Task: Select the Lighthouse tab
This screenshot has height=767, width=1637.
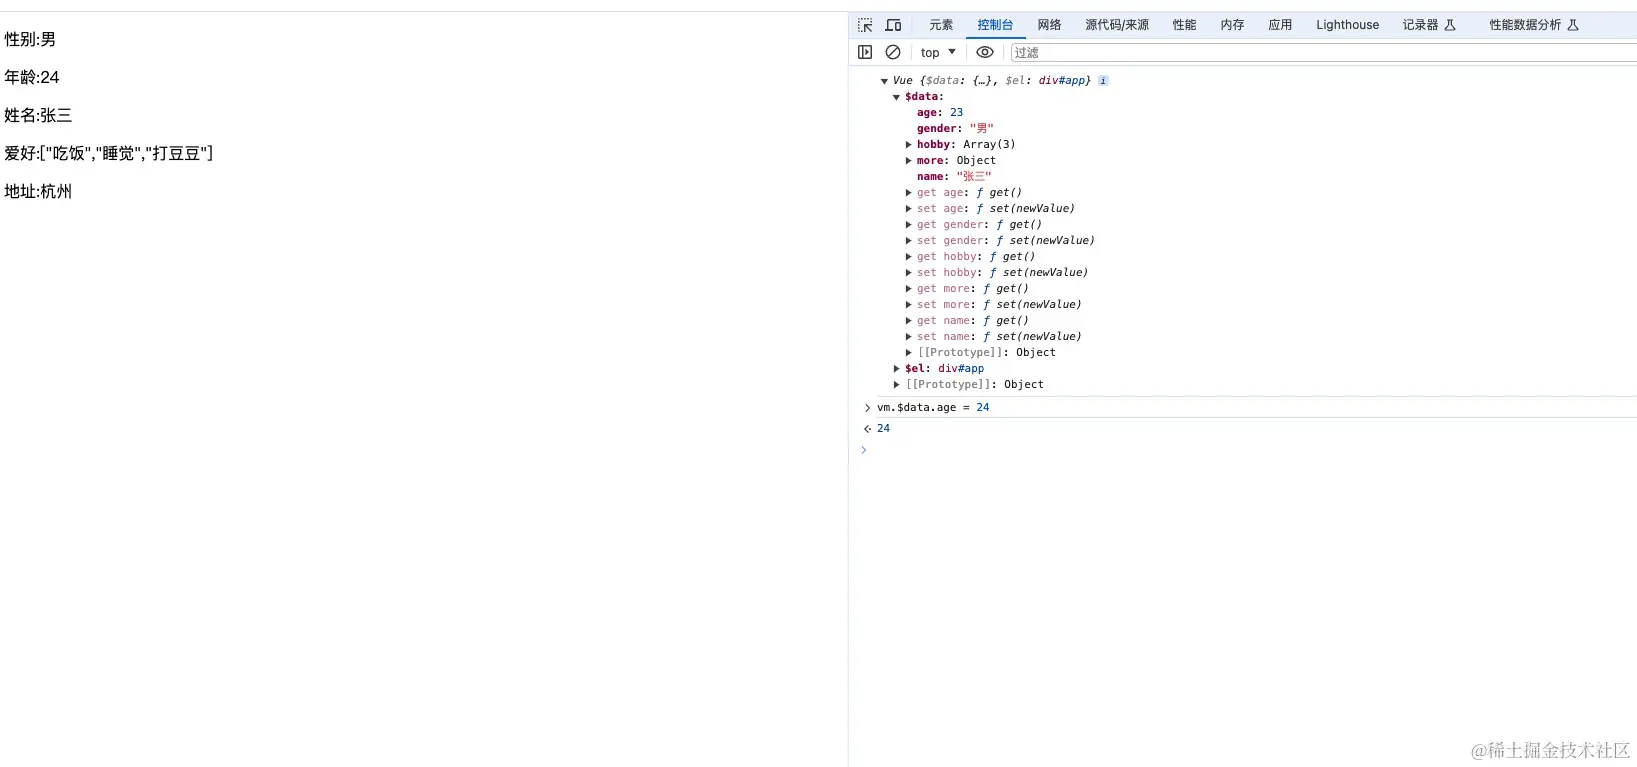Action: [1347, 25]
